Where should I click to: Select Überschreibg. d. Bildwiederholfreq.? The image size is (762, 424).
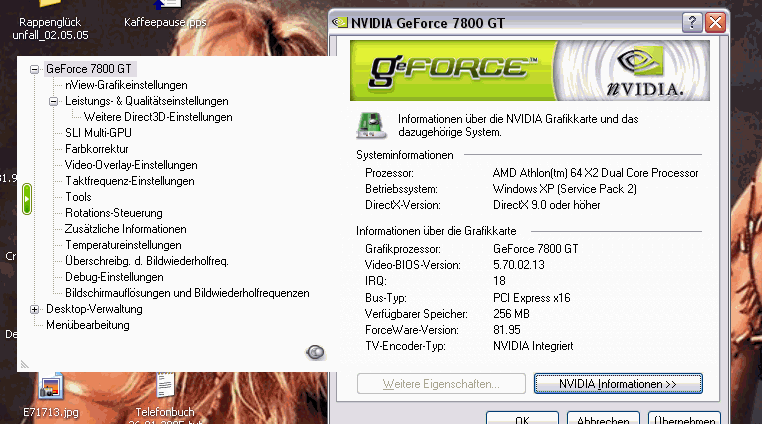147,262
